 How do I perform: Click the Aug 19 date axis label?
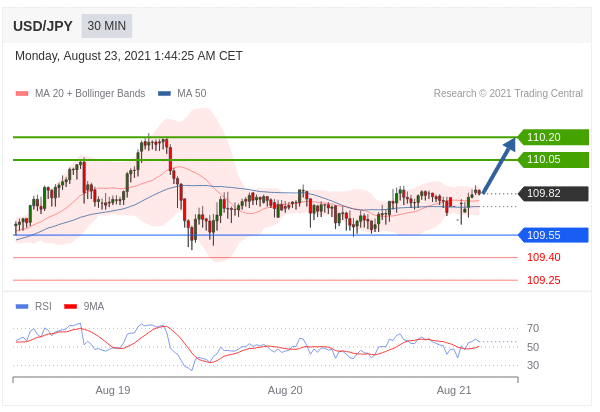[113, 391]
